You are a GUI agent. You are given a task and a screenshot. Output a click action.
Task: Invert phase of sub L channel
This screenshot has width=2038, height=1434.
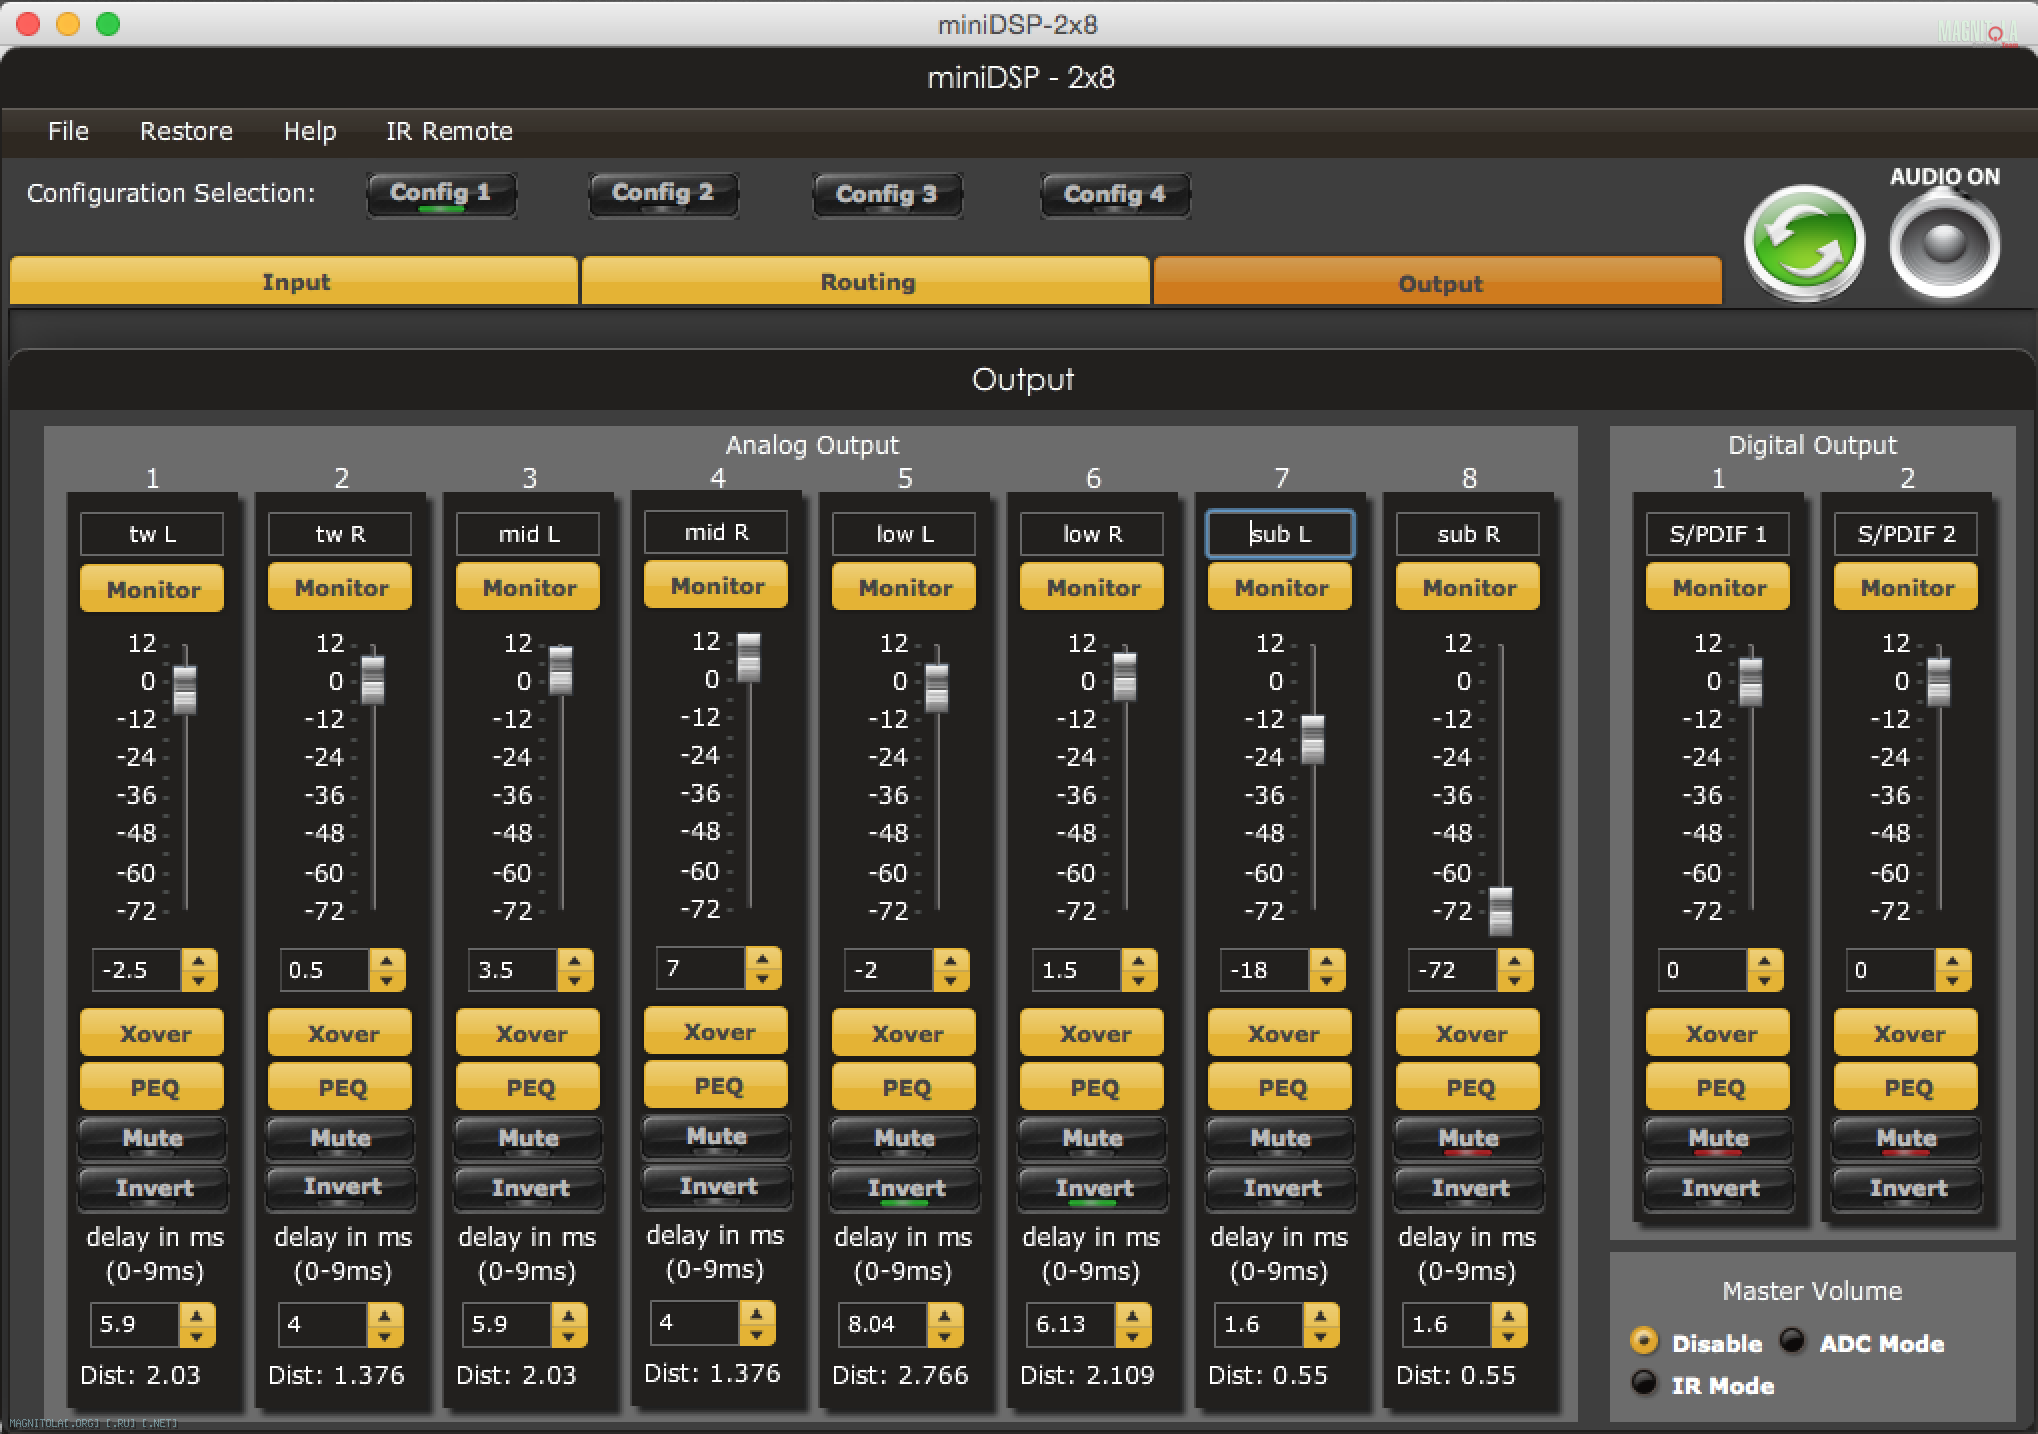(x=1281, y=1188)
